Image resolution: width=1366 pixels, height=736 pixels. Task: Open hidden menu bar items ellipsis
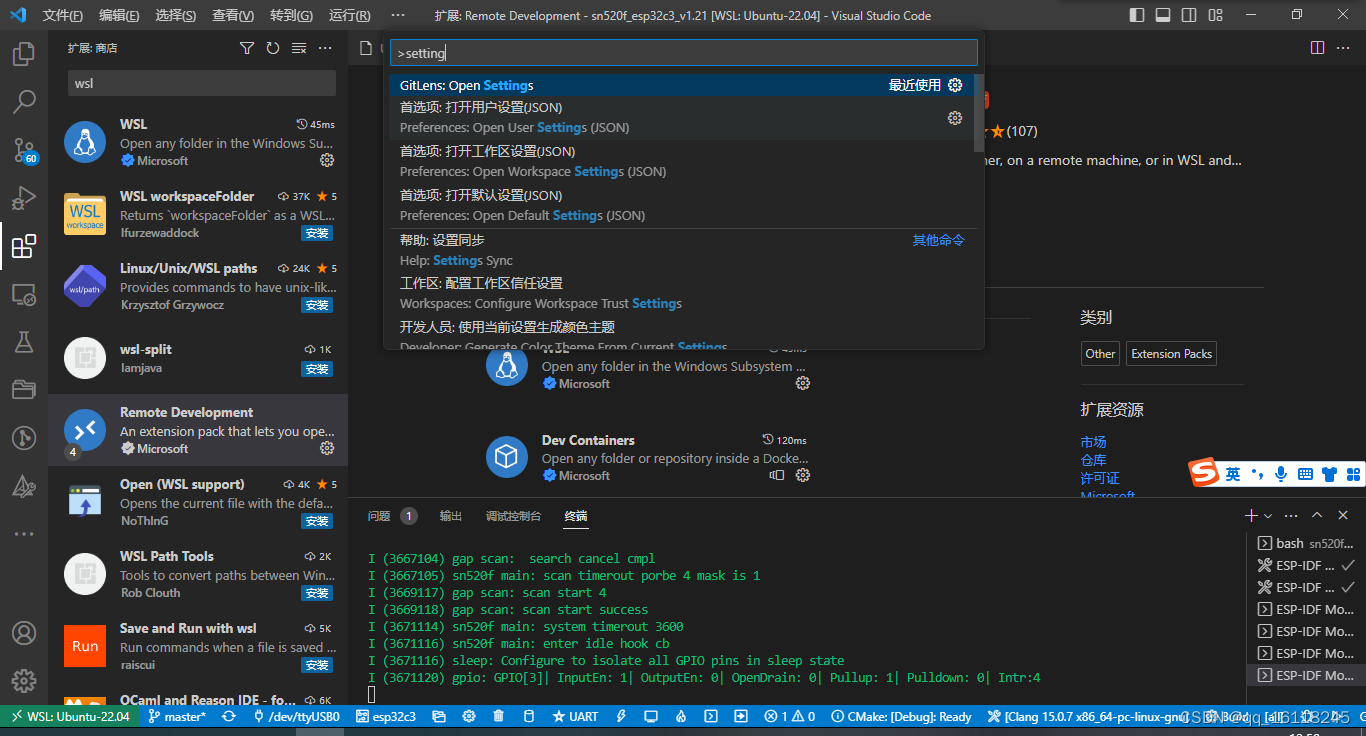[x=398, y=15]
